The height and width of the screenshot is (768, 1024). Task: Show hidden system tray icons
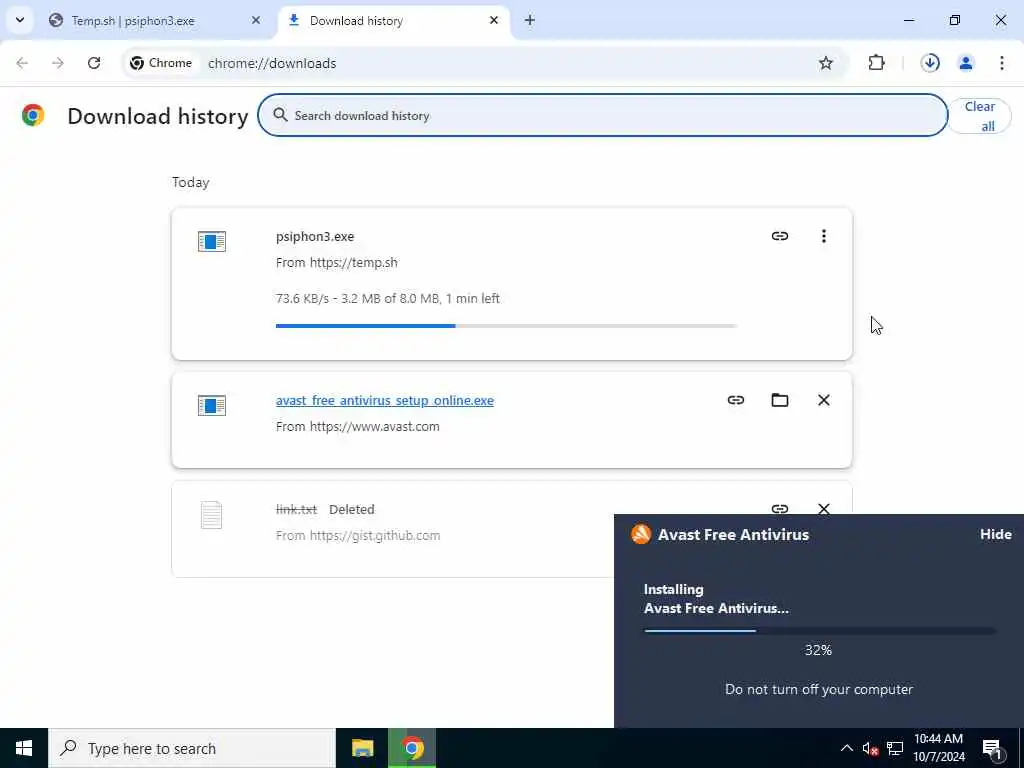click(846, 748)
